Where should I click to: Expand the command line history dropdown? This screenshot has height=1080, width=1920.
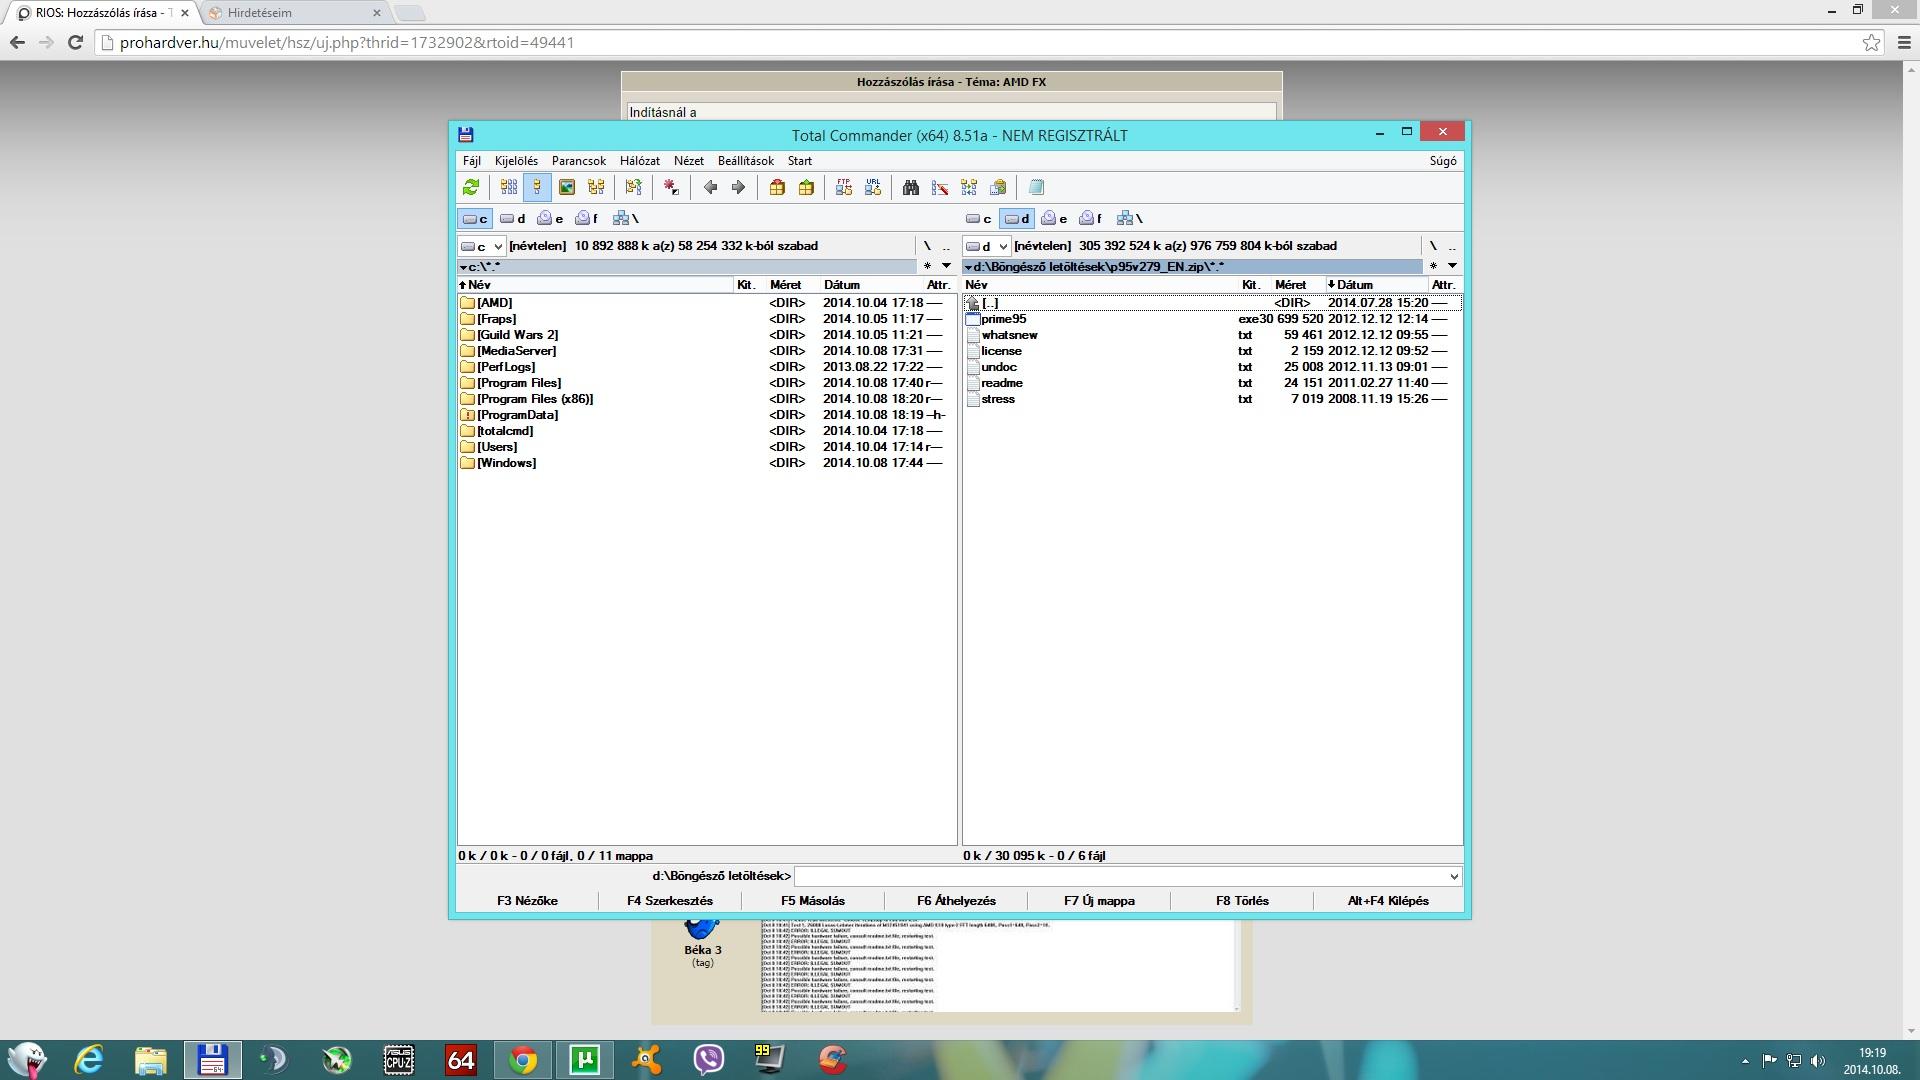1453,876
